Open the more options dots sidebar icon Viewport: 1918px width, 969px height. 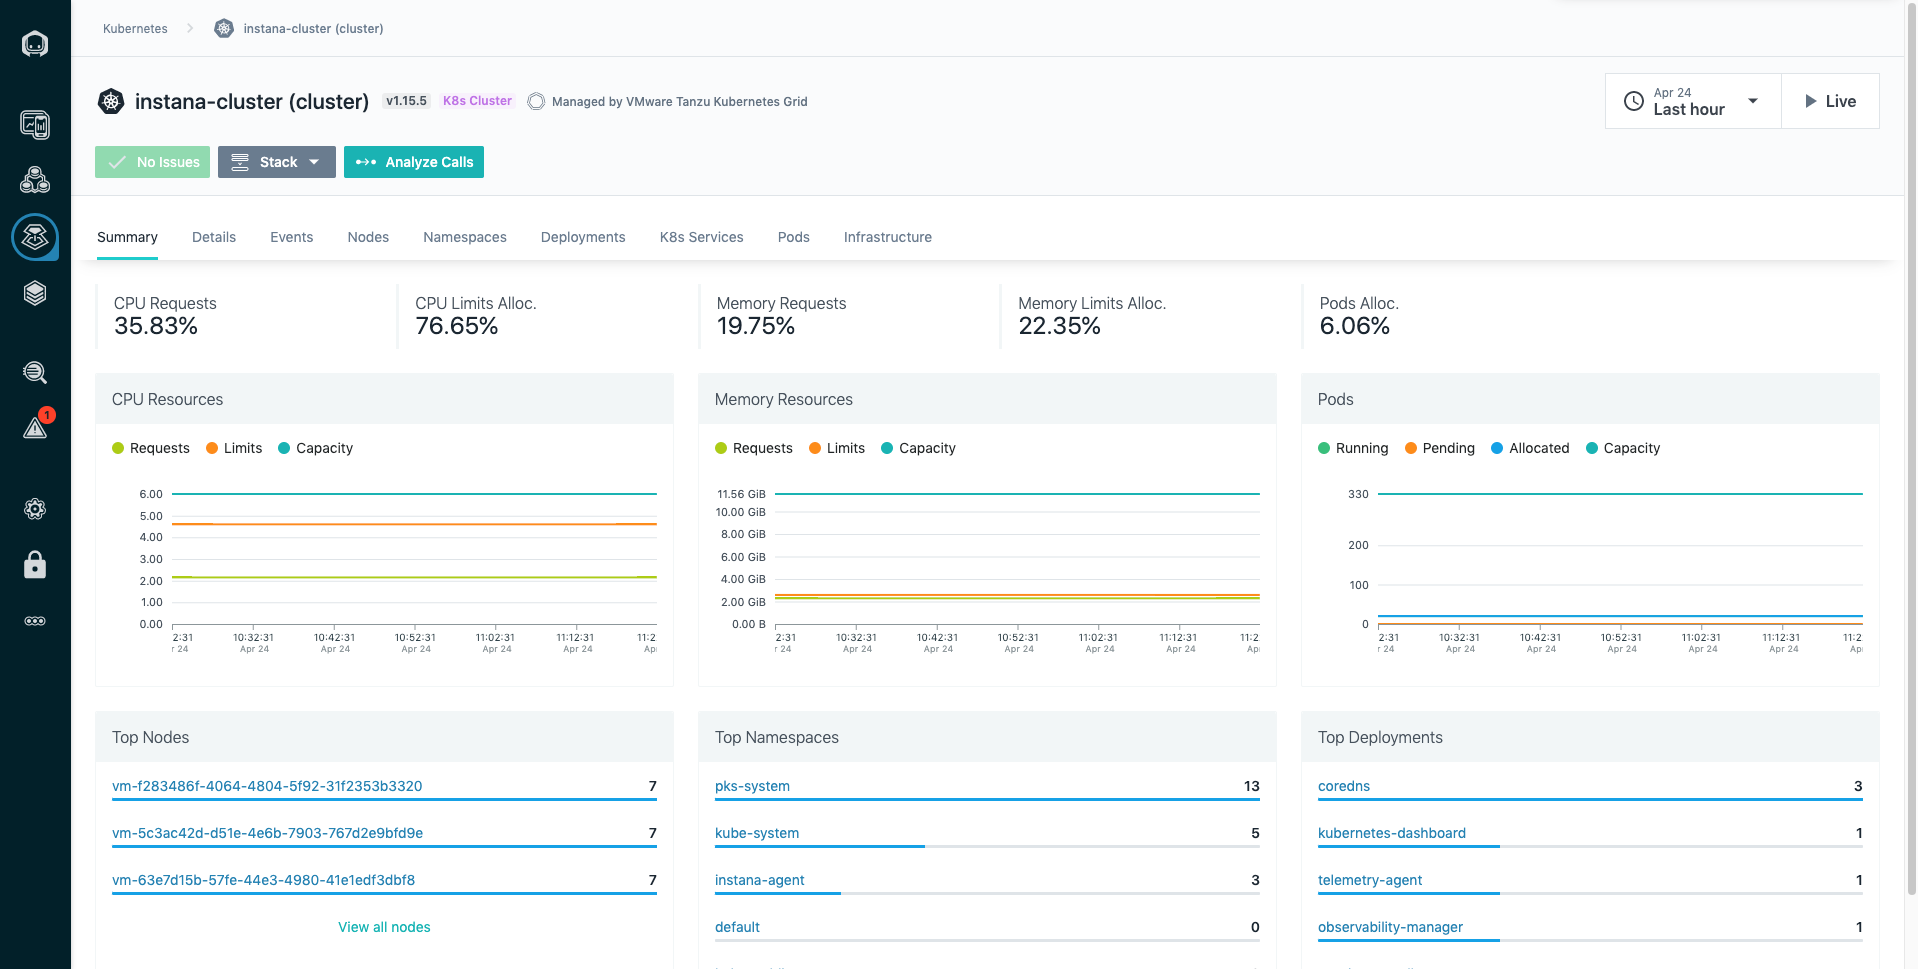click(x=35, y=621)
